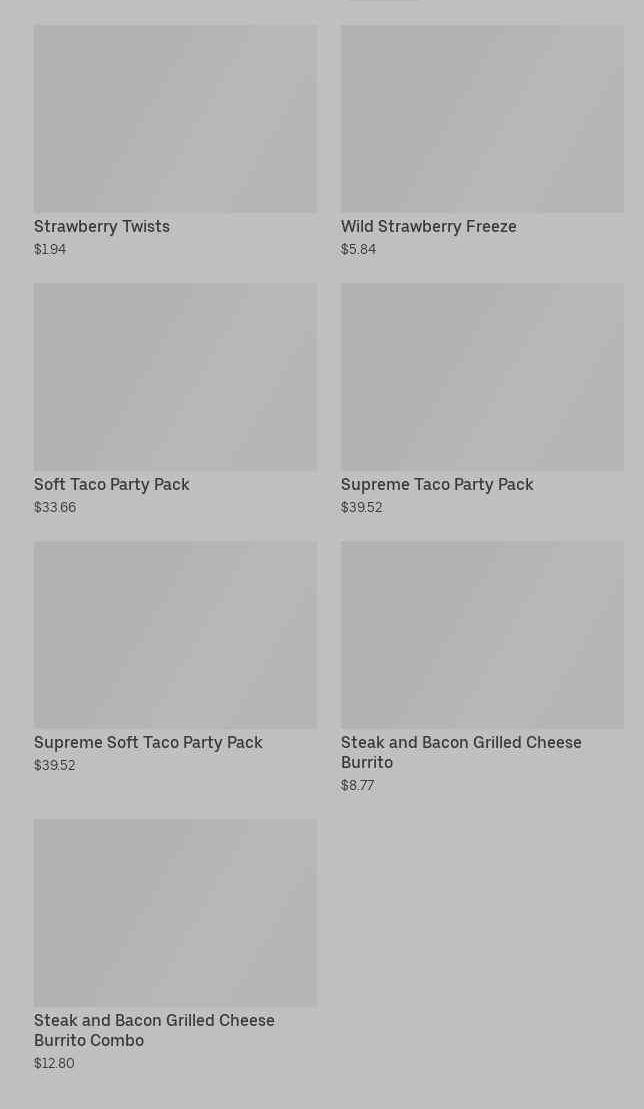Click the $5.84 price text
The image size is (644, 1109).
pyautogui.click(x=358, y=250)
